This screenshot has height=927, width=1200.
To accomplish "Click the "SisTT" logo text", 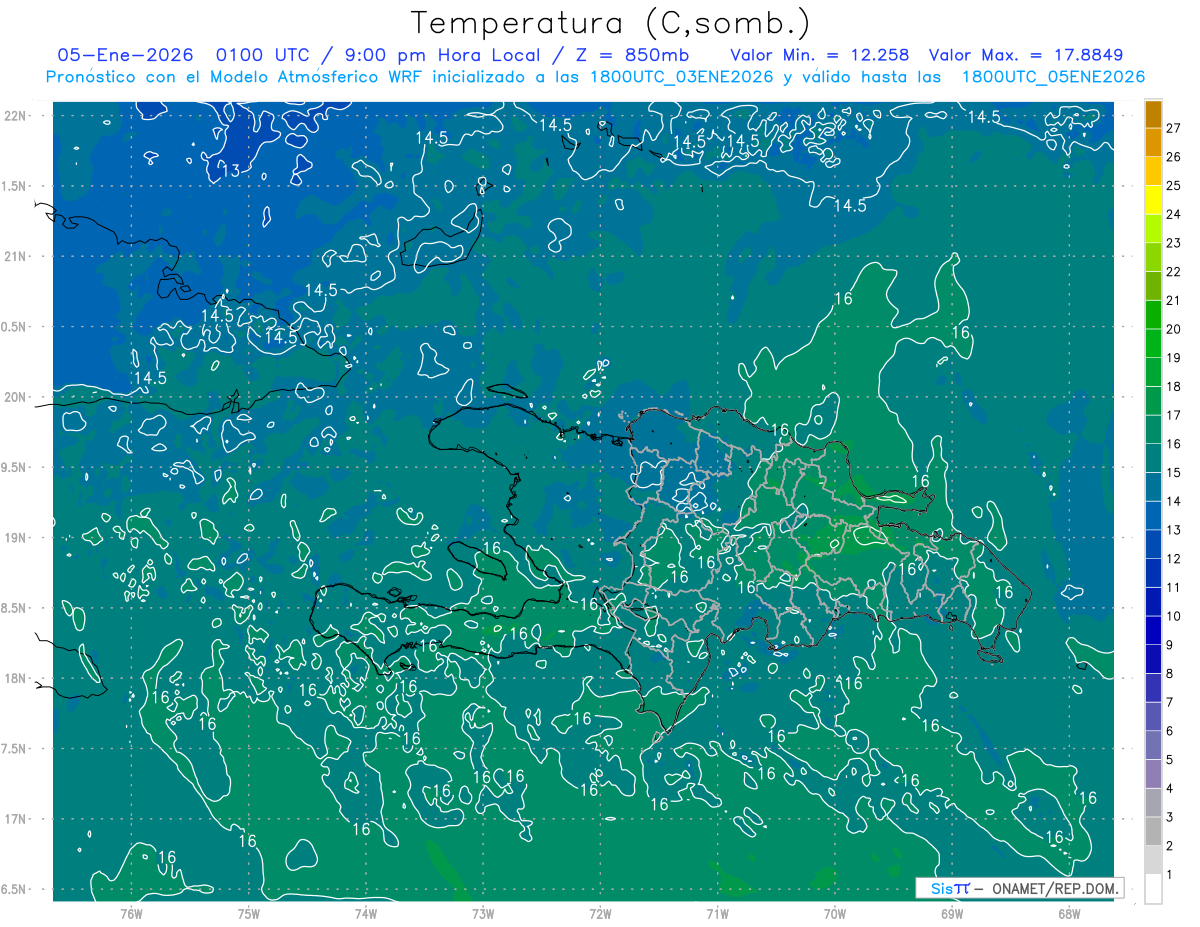I will [950, 888].
